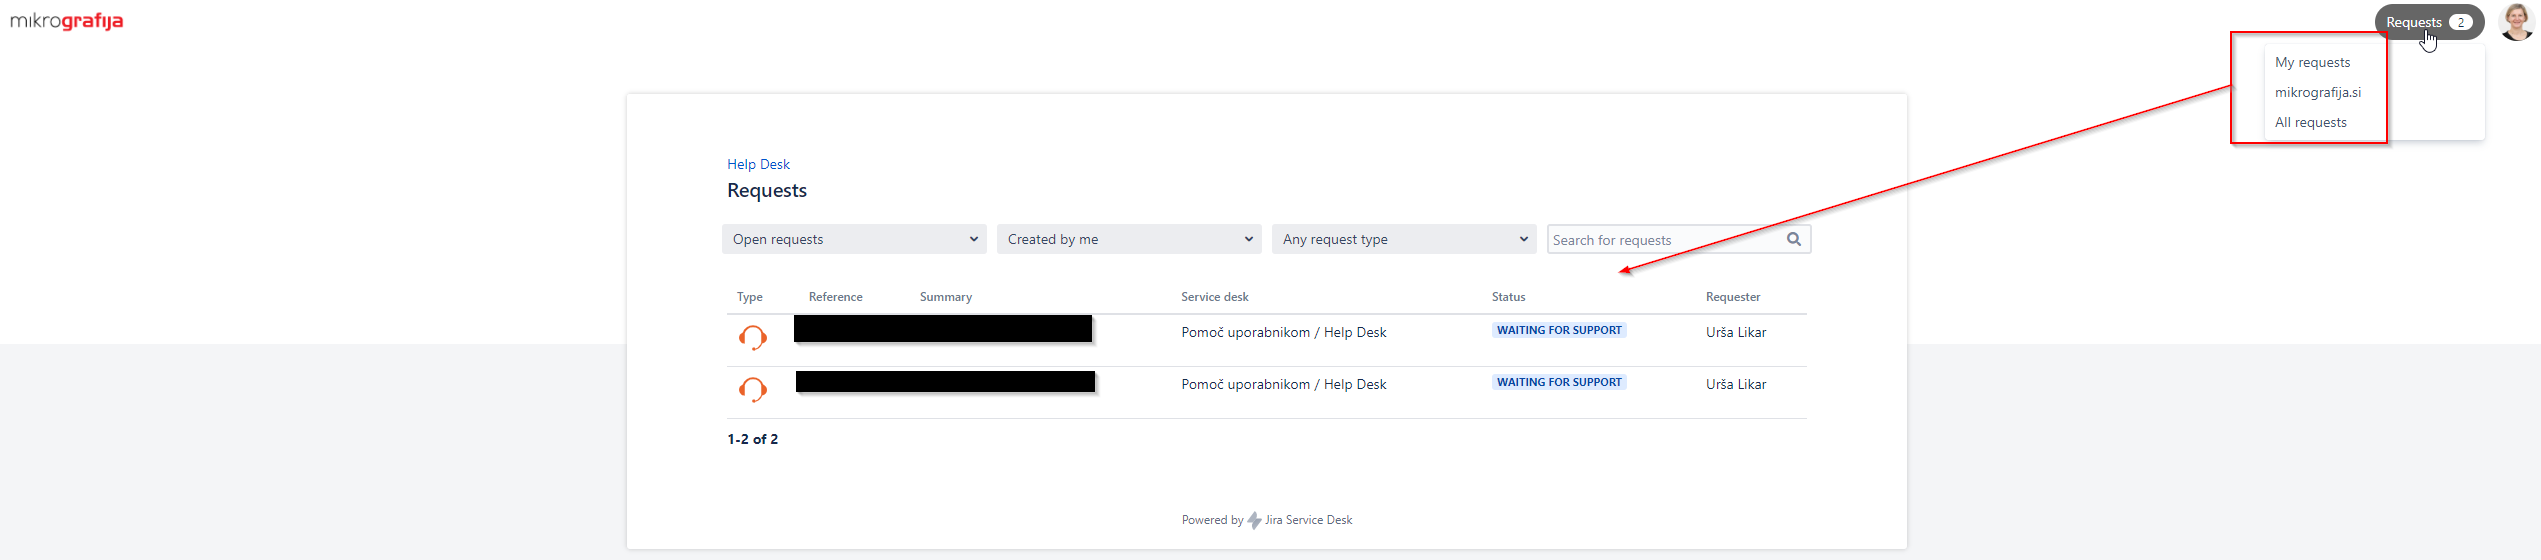Focus the Search for requests field
The height and width of the screenshot is (560, 2541).
click(1665, 240)
